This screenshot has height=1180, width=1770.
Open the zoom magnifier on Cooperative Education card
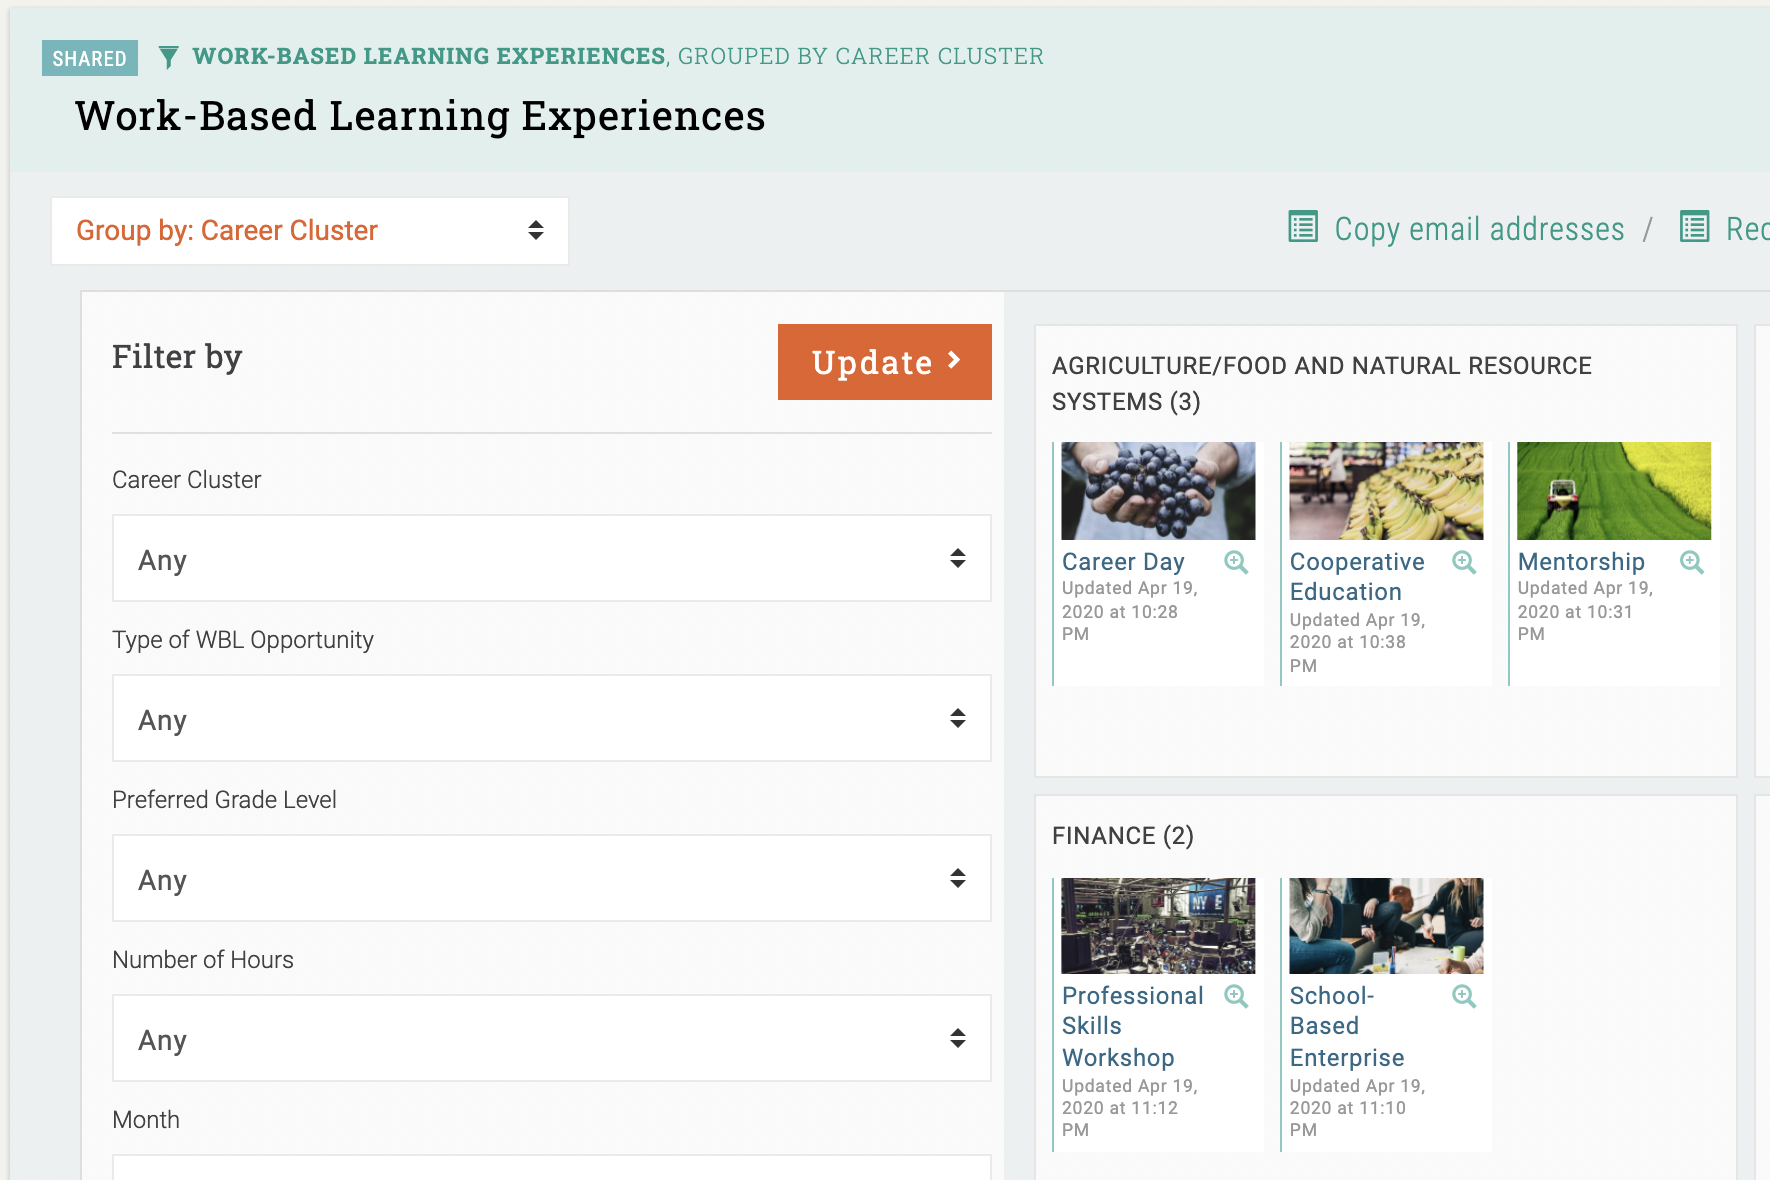tap(1465, 562)
